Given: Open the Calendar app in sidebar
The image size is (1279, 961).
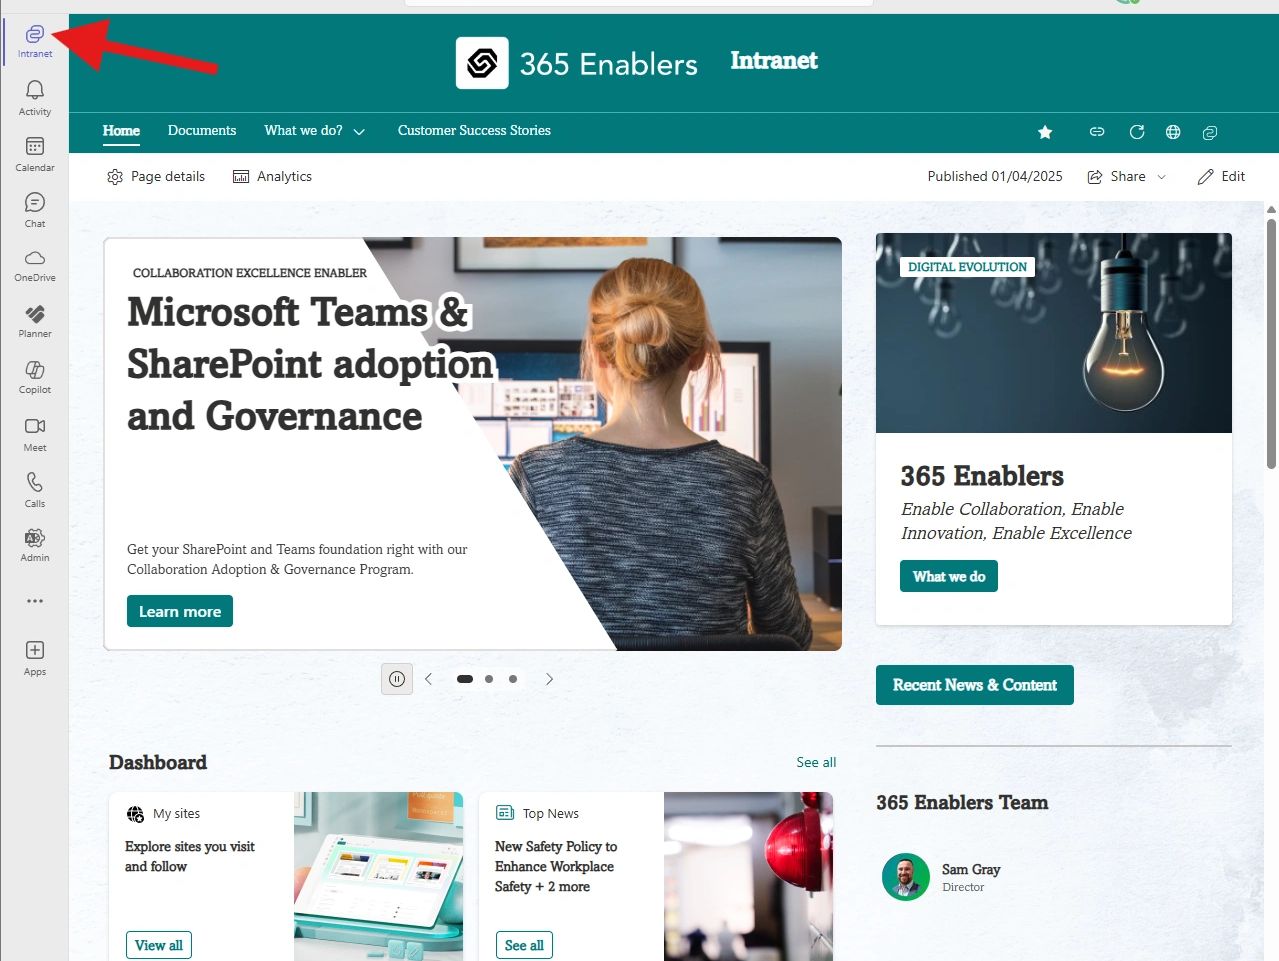Looking at the screenshot, I should 35,146.
